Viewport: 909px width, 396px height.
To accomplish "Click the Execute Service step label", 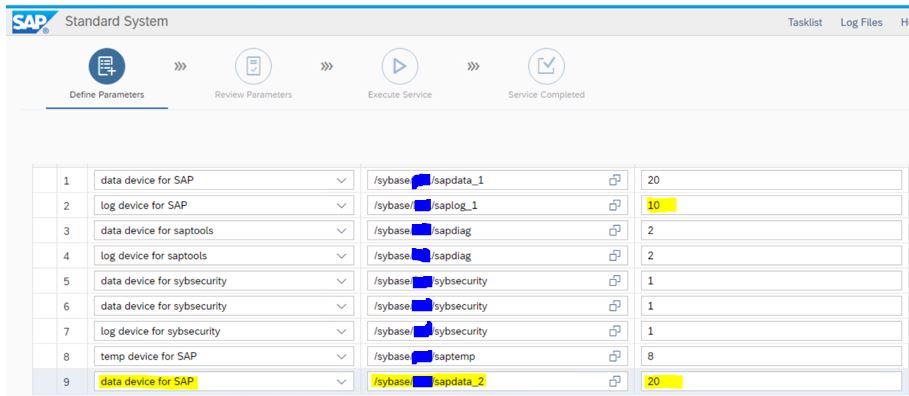I will pos(399,95).
